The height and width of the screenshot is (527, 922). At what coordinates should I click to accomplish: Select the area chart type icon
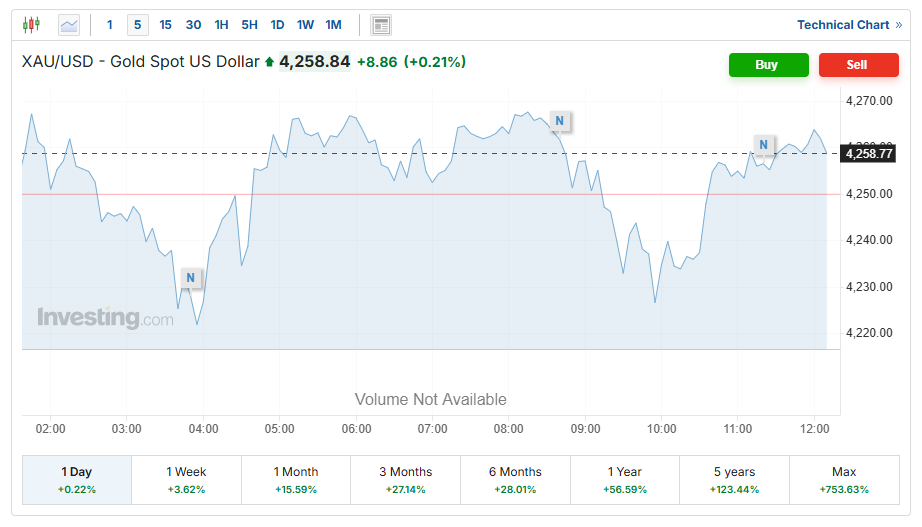click(x=69, y=25)
